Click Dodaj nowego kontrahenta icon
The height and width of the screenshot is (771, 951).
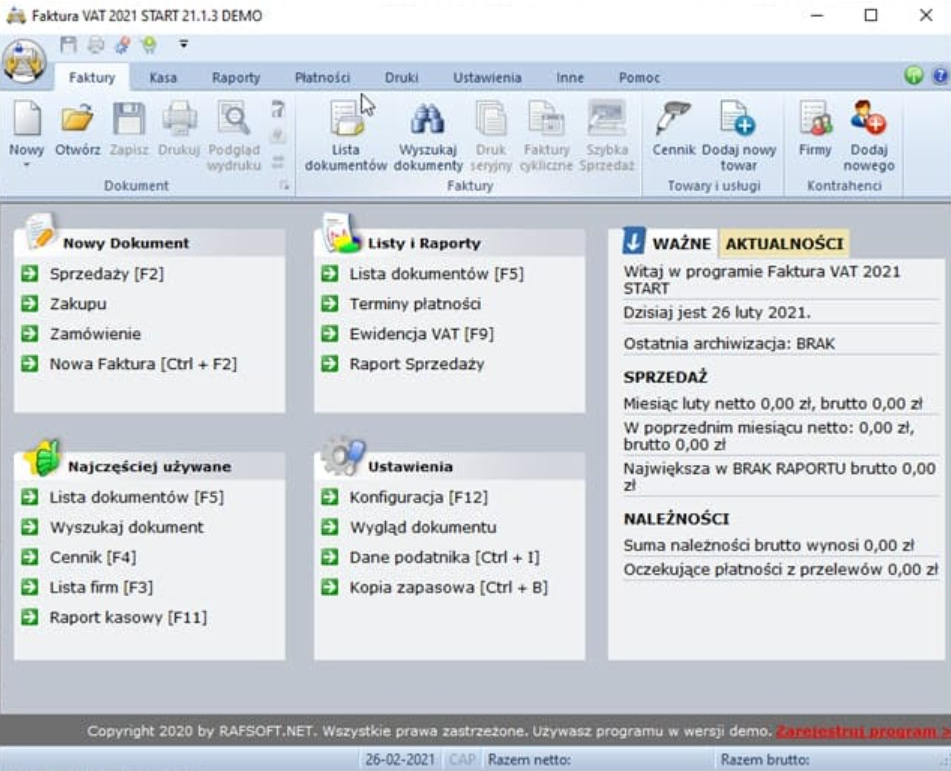[x=868, y=124]
